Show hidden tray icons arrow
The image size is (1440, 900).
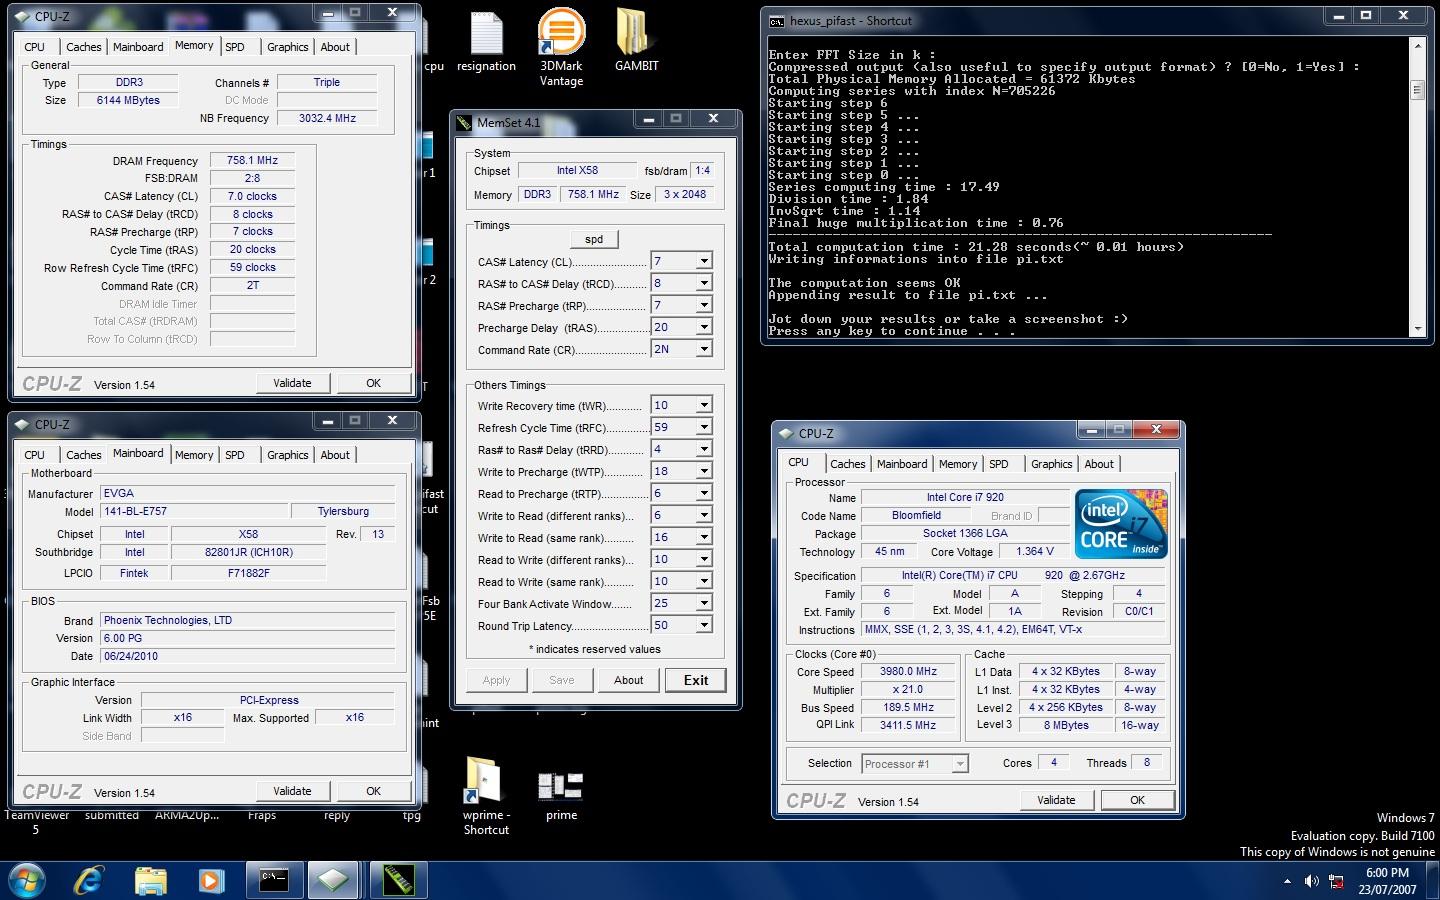point(1287,881)
